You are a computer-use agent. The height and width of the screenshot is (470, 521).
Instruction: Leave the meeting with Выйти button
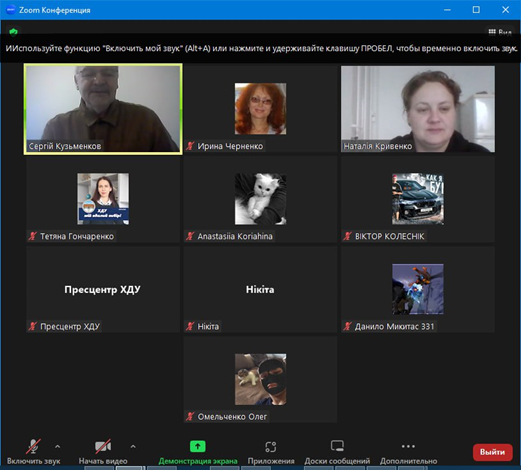pyautogui.click(x=492, y=452)
